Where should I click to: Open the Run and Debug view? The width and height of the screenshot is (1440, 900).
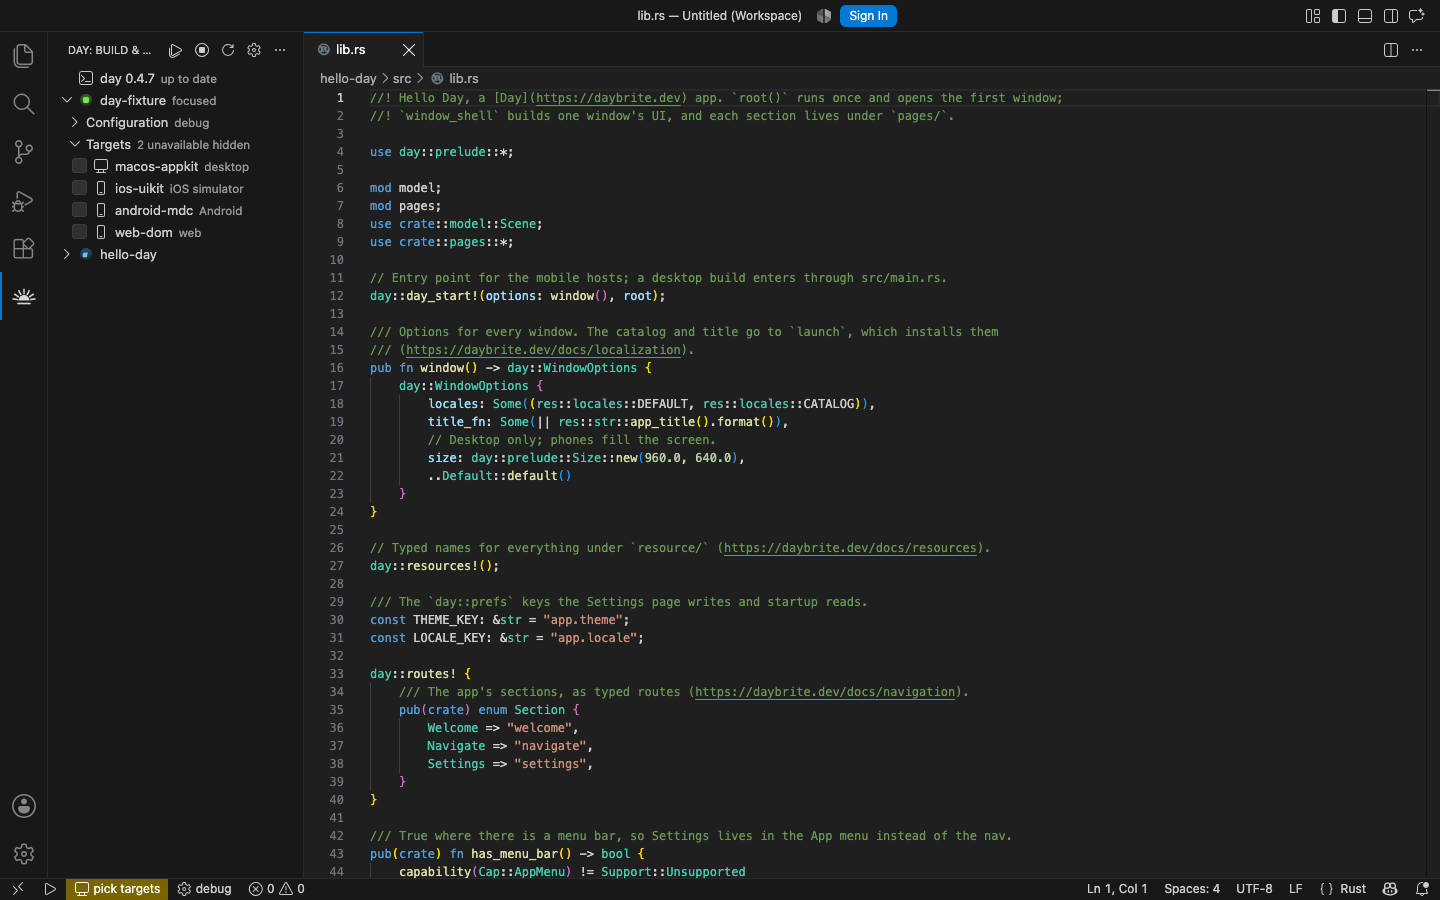click(23, 201)
